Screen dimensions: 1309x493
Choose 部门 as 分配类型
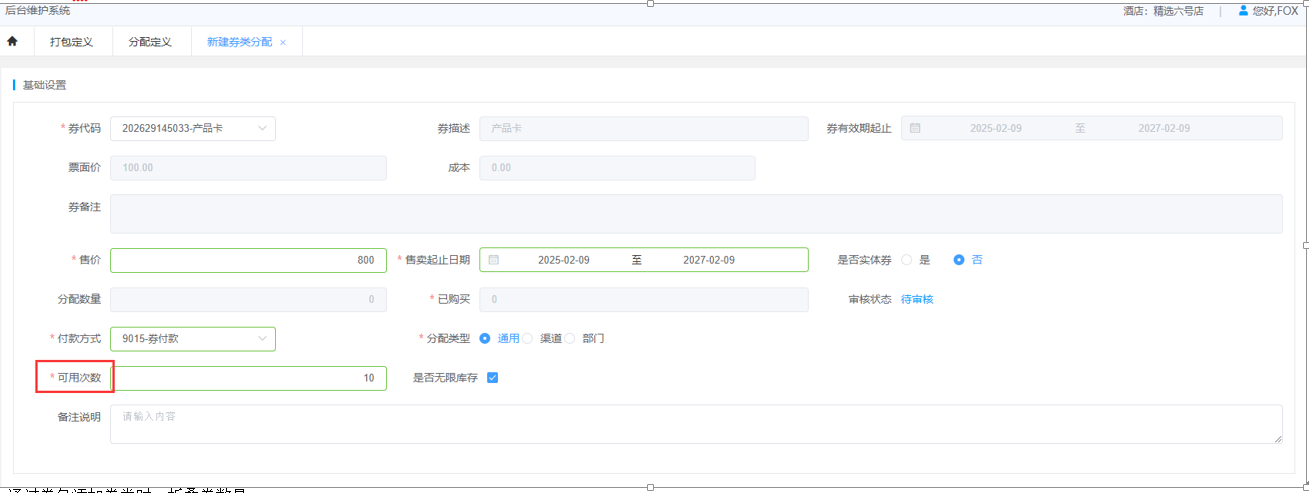(570, 338)
